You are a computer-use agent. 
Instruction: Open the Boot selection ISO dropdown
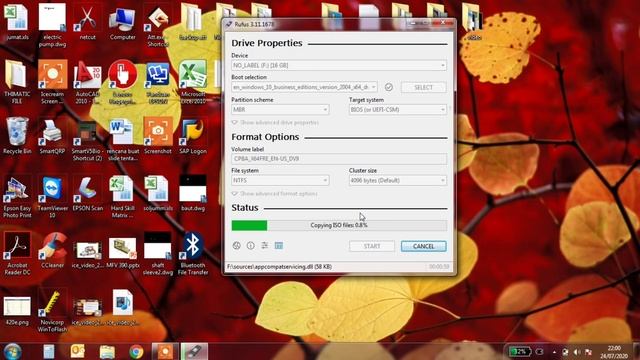tap(304, 87)
